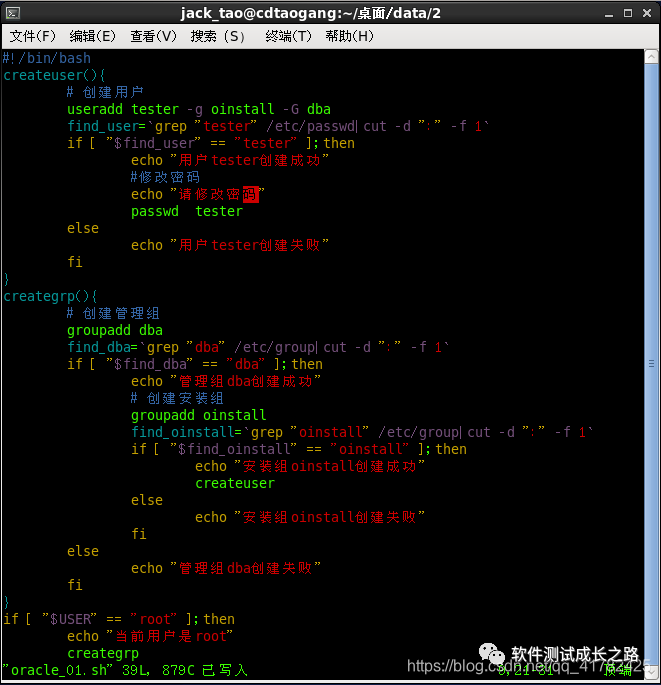Viewport: 661px width, 685px height.
Task: Maximize the terminal window
Action: (x=628, y=13)
